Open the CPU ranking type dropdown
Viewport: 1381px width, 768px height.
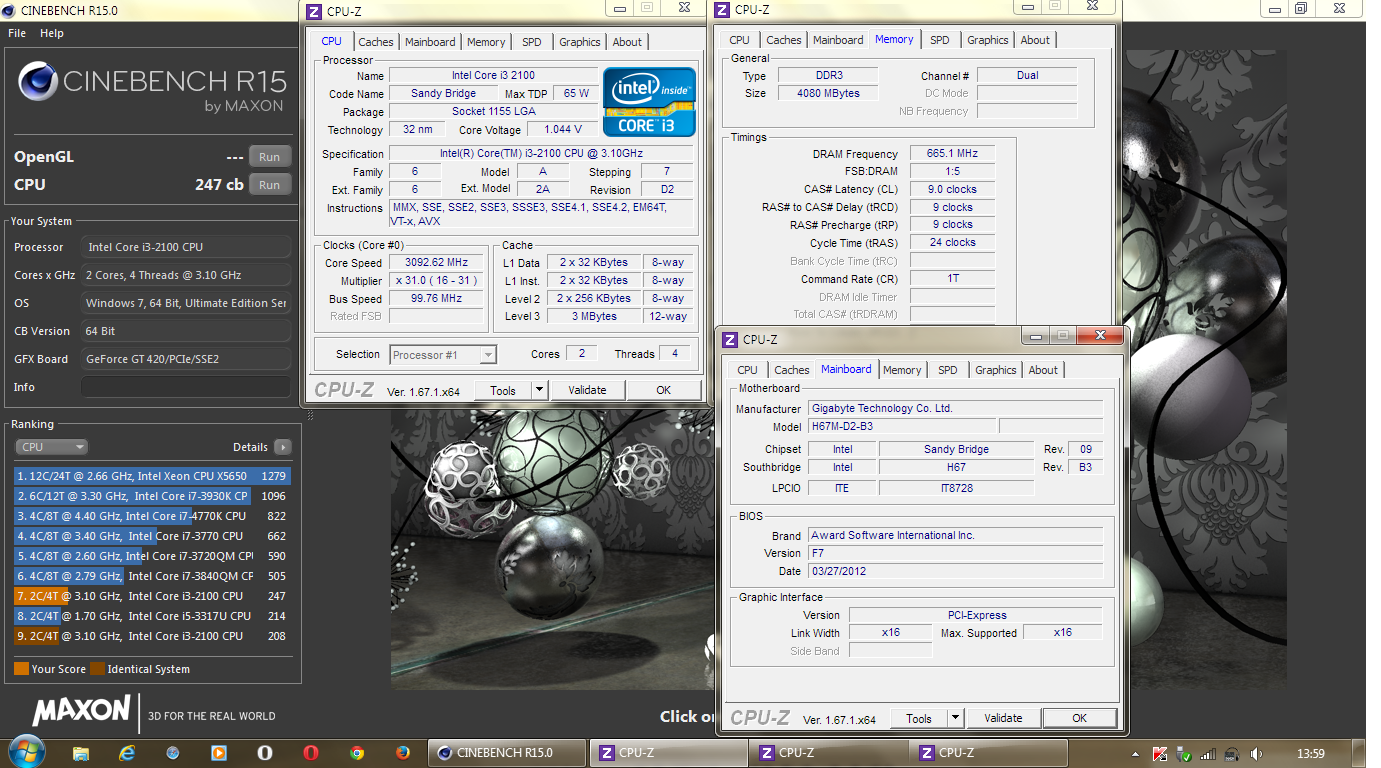(x=51, y=447)
